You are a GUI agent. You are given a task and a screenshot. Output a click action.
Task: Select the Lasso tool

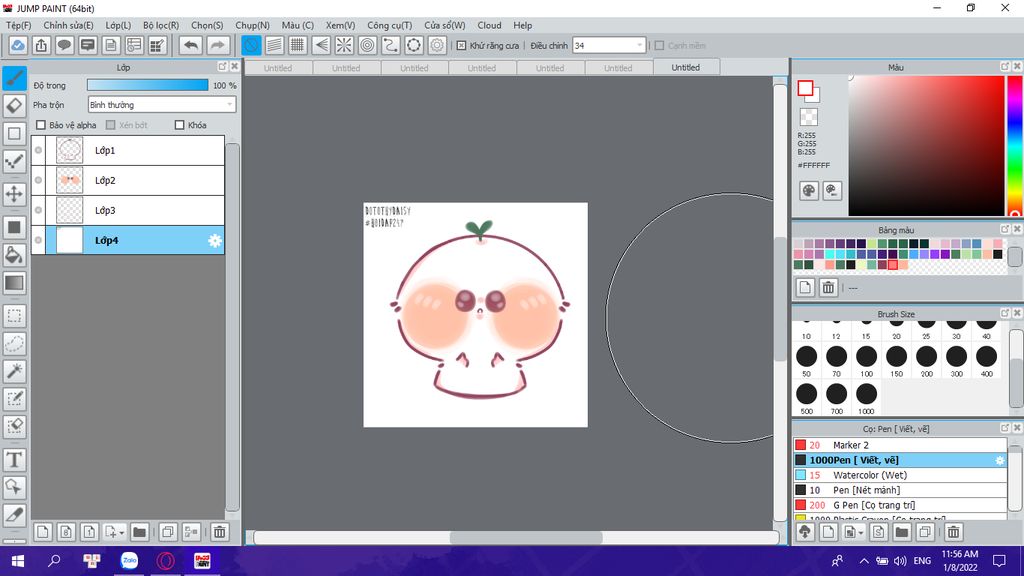click(x=14, y=344)
